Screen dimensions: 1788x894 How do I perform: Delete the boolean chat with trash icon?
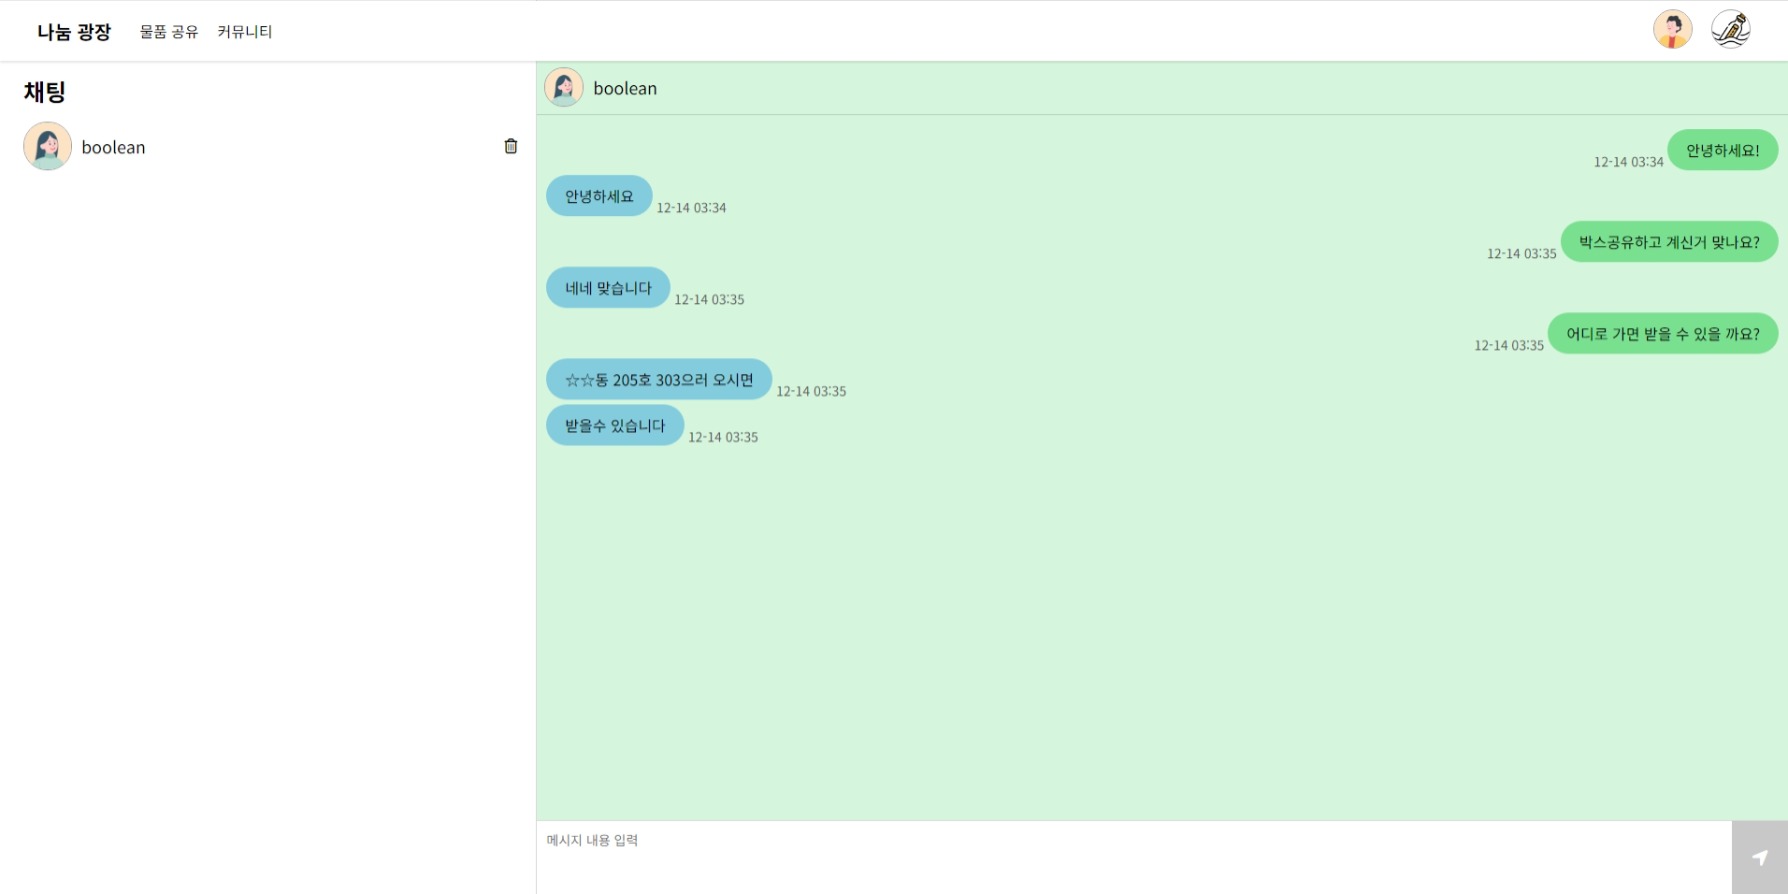tap(511, 146)
